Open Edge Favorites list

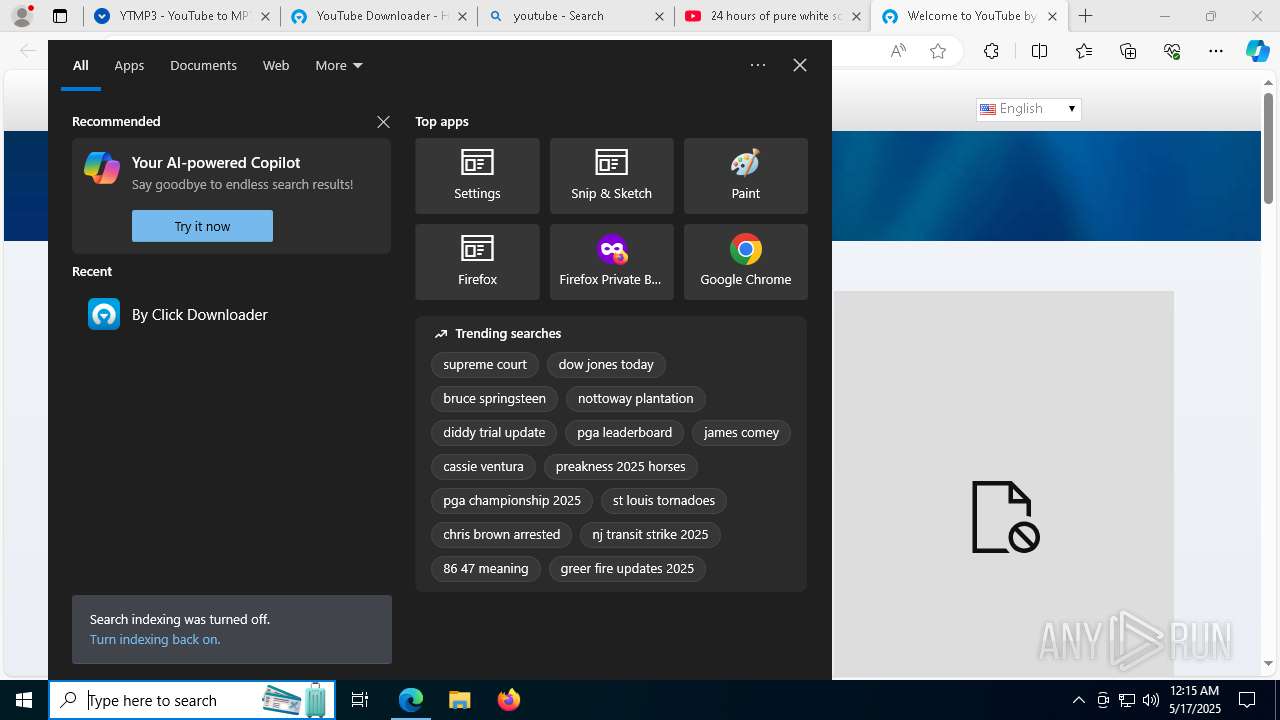tap(1084, 51)
